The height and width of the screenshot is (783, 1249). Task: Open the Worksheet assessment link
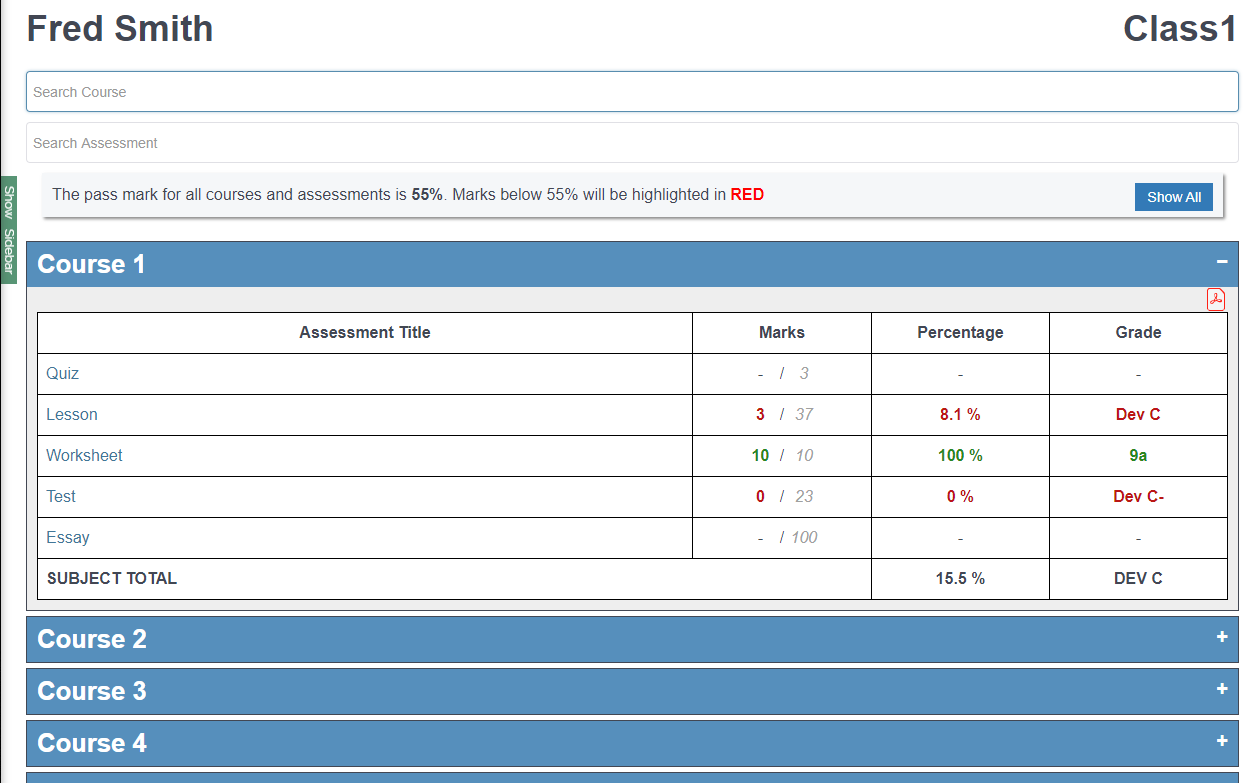pos(84,455)
